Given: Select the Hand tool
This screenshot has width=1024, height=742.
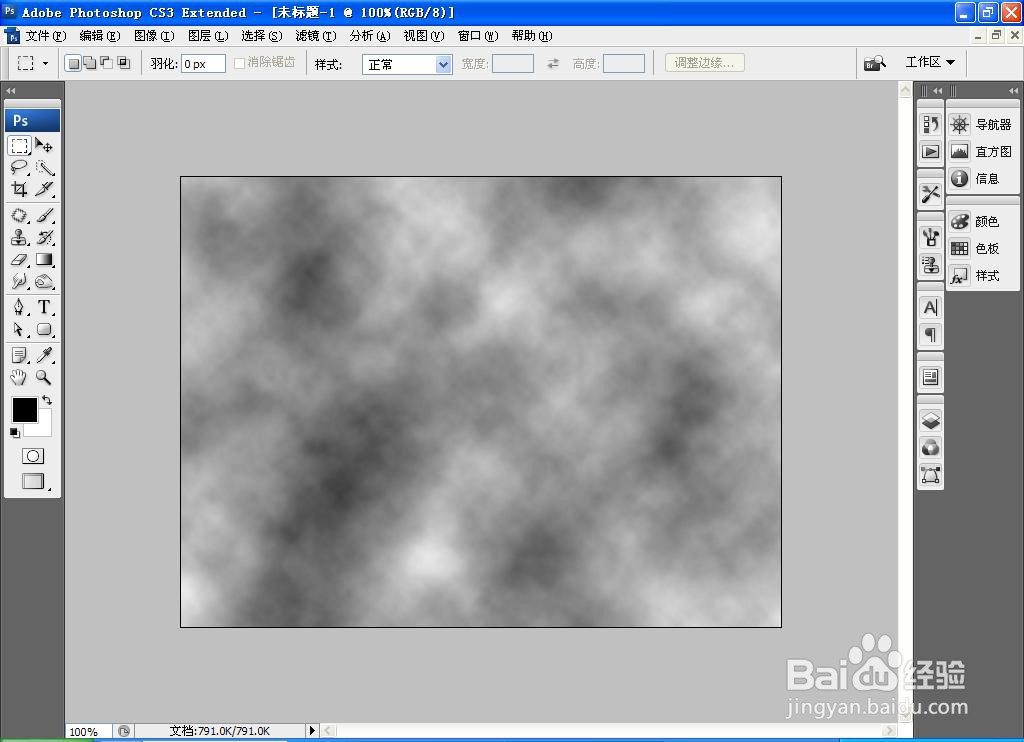Looking at the screenshot, I should (x=20, y=377).
